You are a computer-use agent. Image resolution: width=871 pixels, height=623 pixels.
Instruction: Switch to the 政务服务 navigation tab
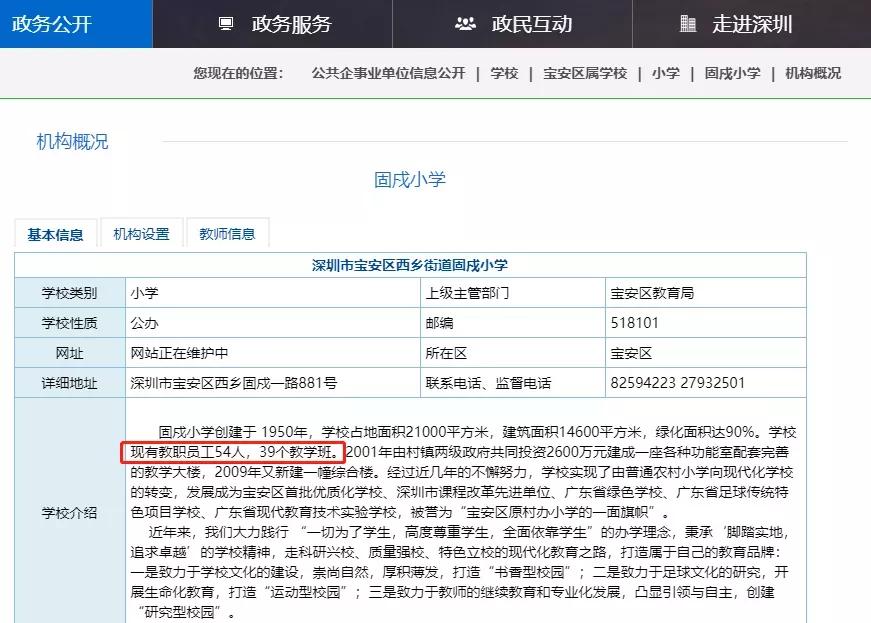tap(290, 24)
